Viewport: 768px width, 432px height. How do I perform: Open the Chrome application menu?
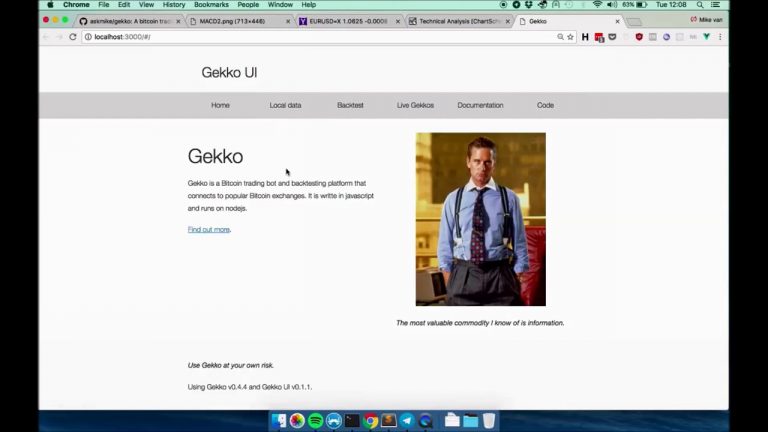[76, 5]
